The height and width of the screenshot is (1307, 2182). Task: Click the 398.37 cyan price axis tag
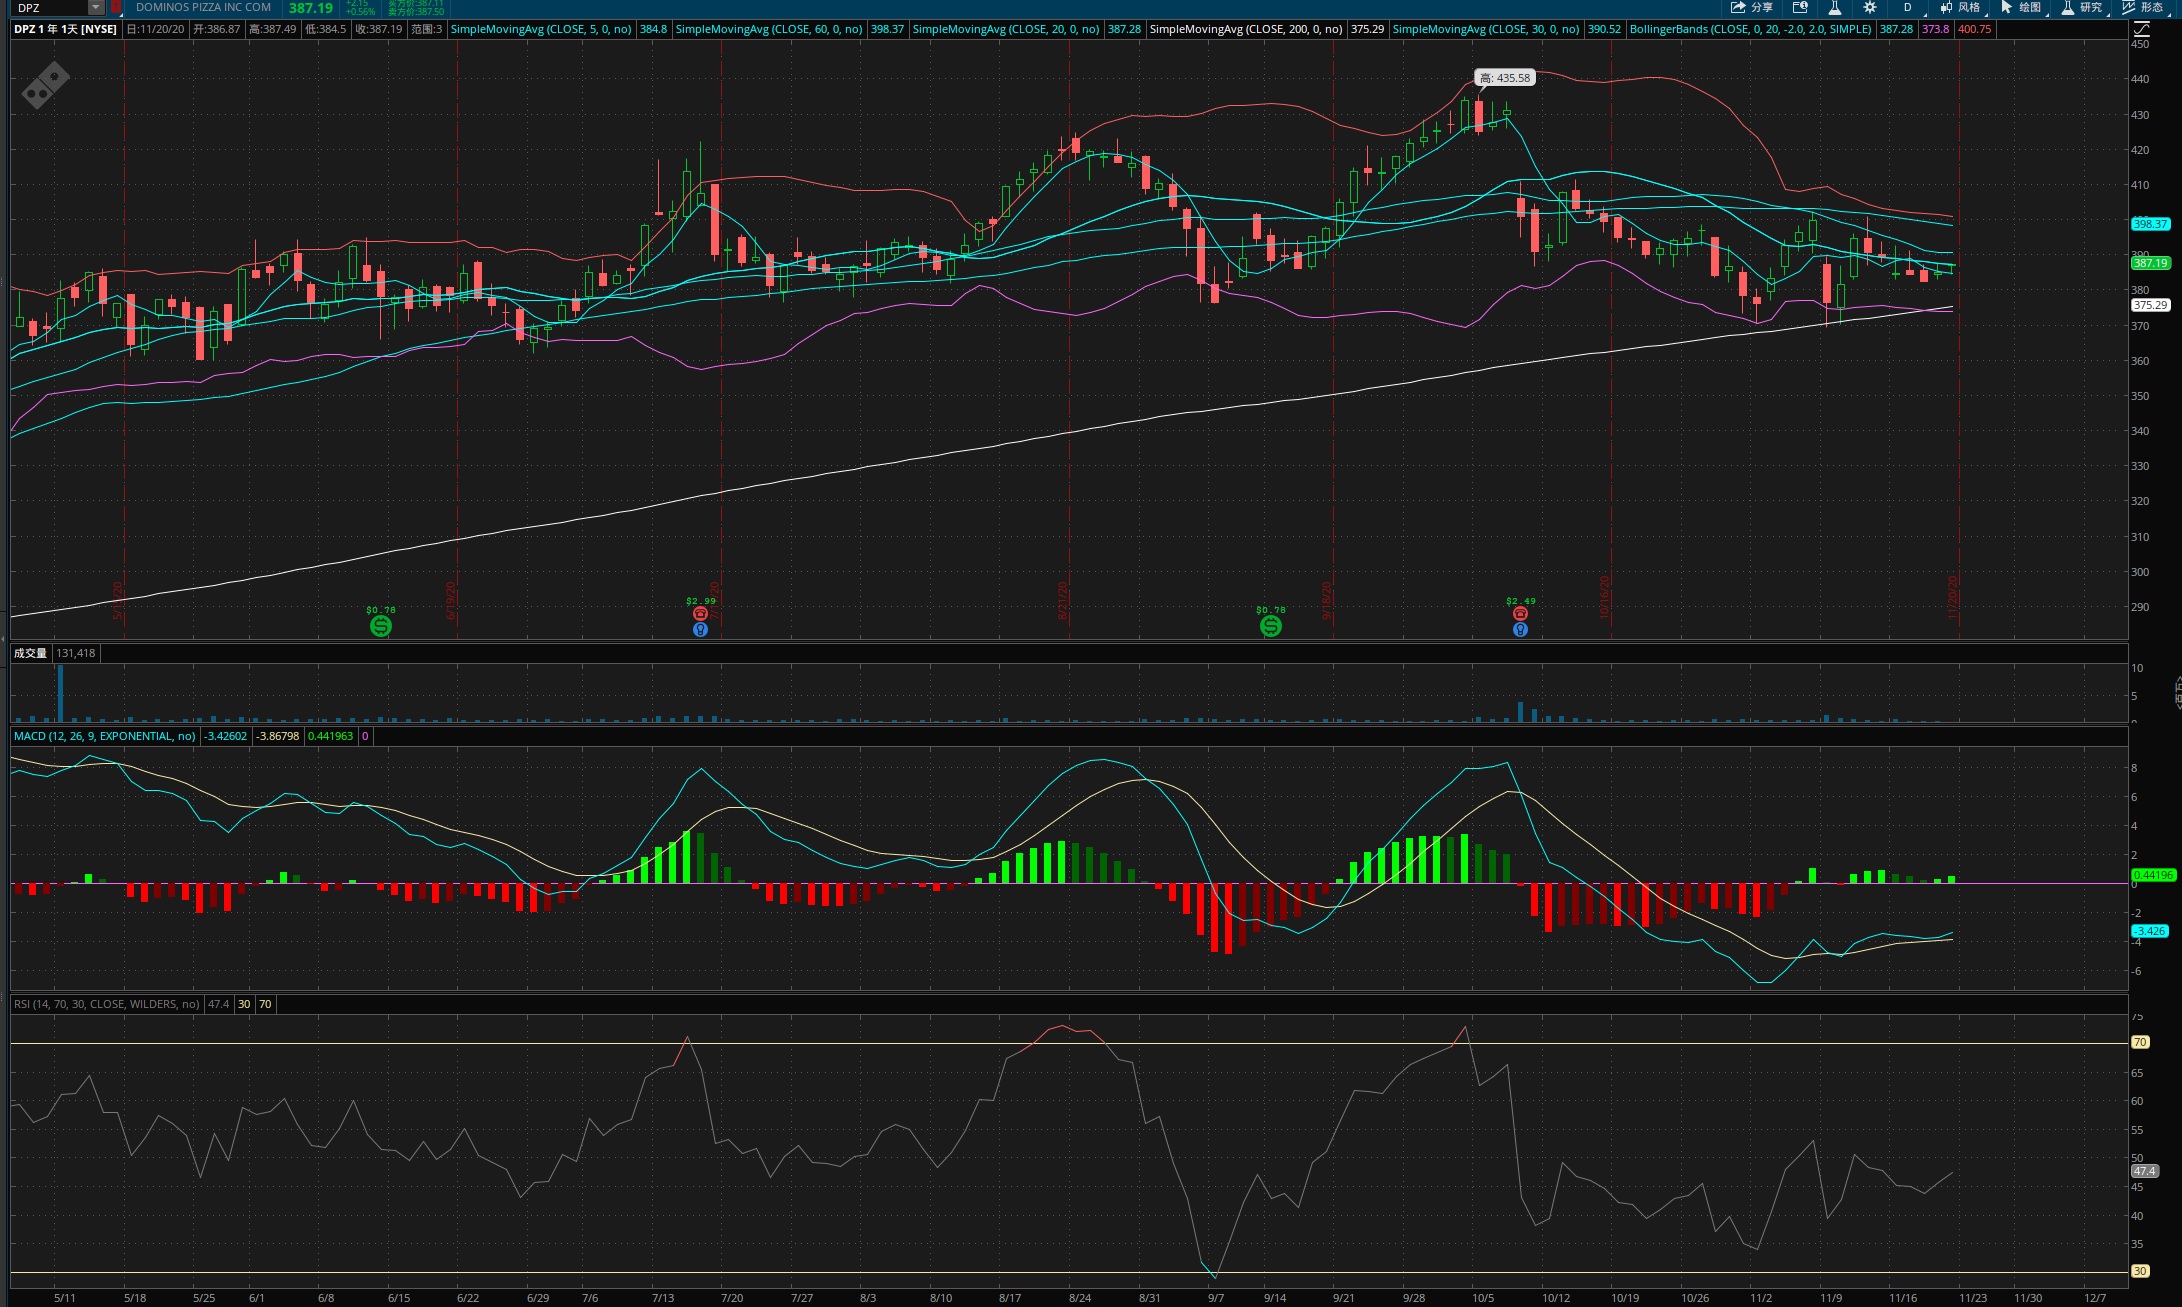point(2150,224)
